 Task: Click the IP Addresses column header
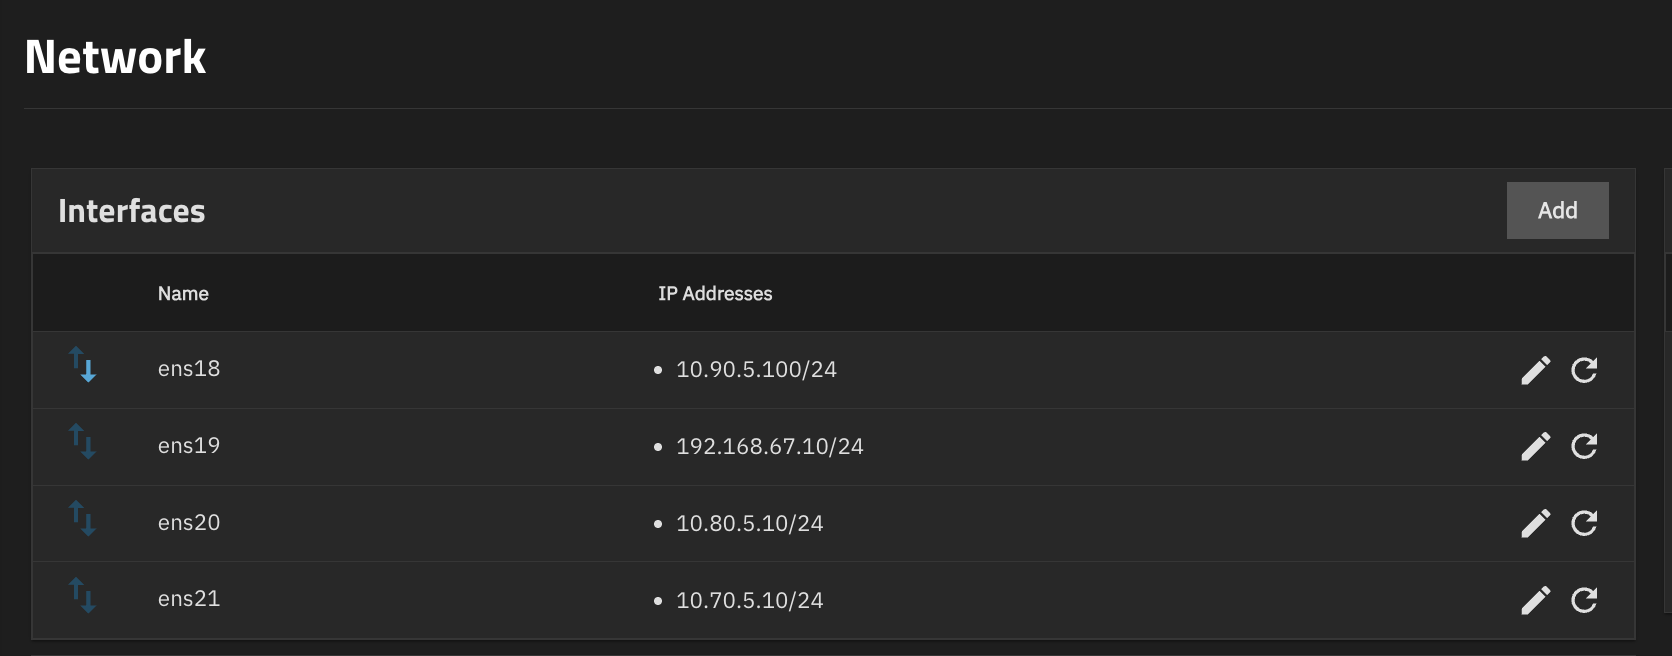pyautogui.click(x=715, y=294)
